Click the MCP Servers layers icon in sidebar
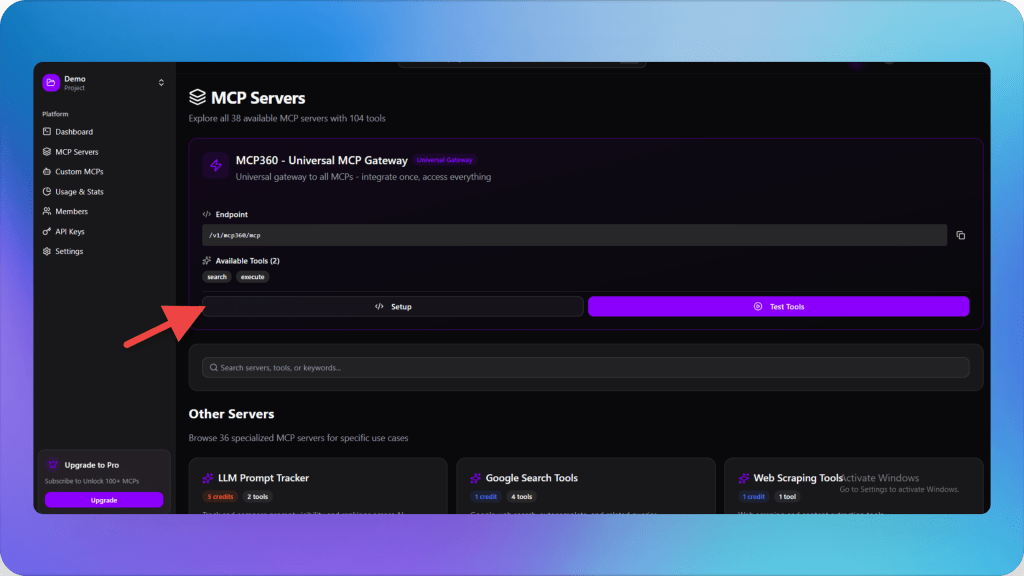 [x=47, y=152]
